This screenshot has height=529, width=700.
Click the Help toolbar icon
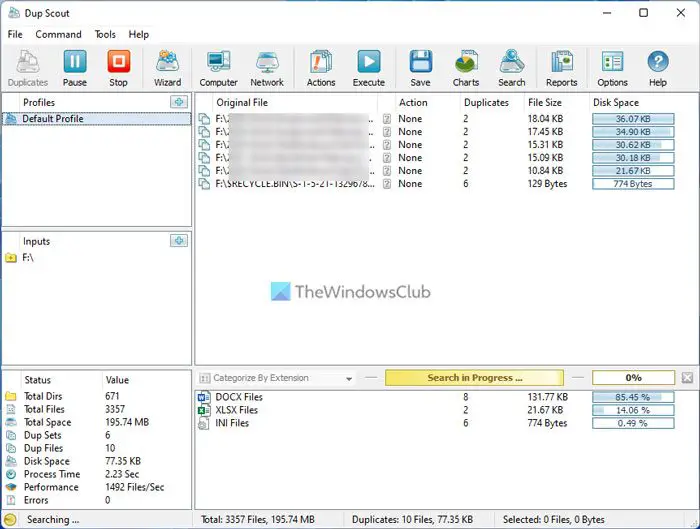658,68
